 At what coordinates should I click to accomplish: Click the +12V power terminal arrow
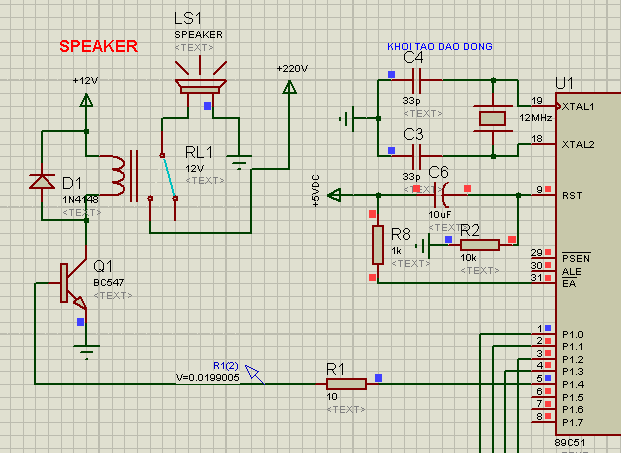coord(86,101)
